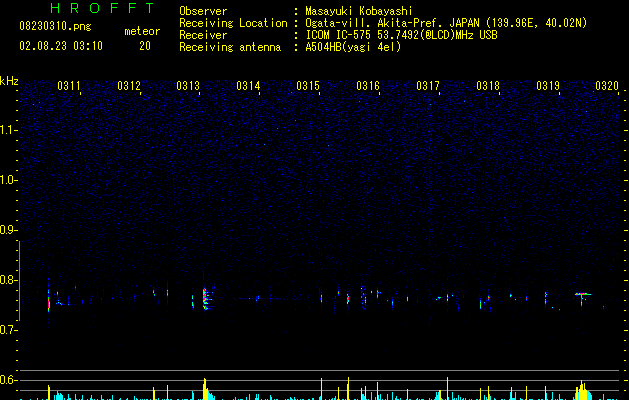The height and width of the screenshot is (400, 629).
Task: Click the Receiving antenna label
Action: 230,47
